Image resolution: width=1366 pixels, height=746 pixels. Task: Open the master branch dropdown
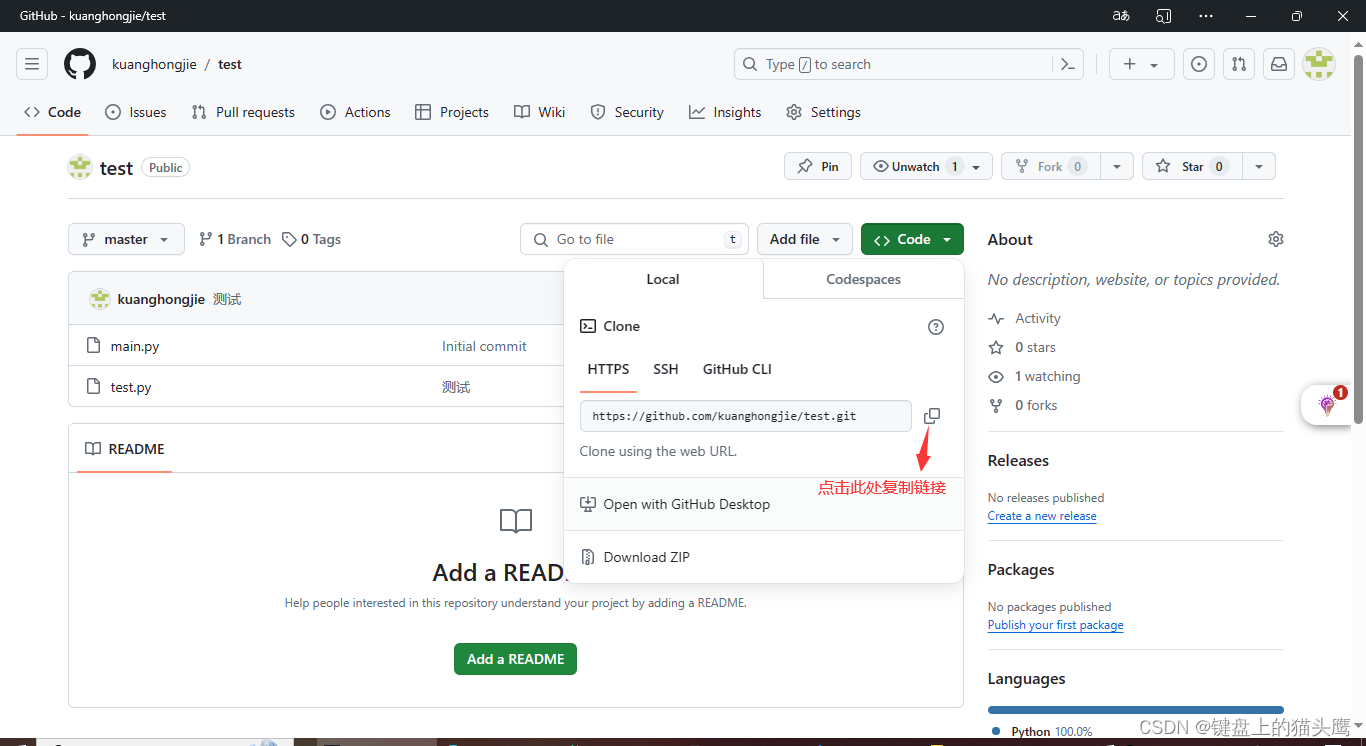click(x=126, y=239)
